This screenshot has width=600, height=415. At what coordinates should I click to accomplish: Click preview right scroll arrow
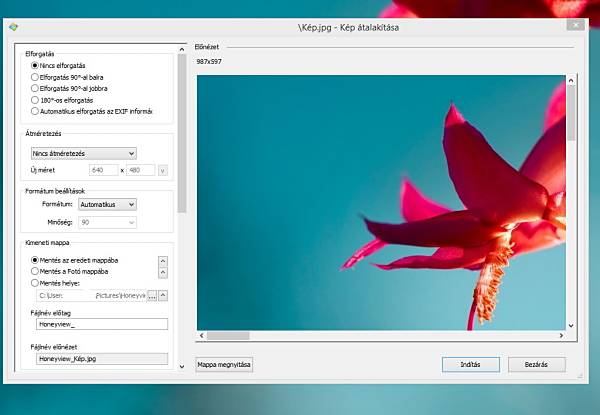561,335
